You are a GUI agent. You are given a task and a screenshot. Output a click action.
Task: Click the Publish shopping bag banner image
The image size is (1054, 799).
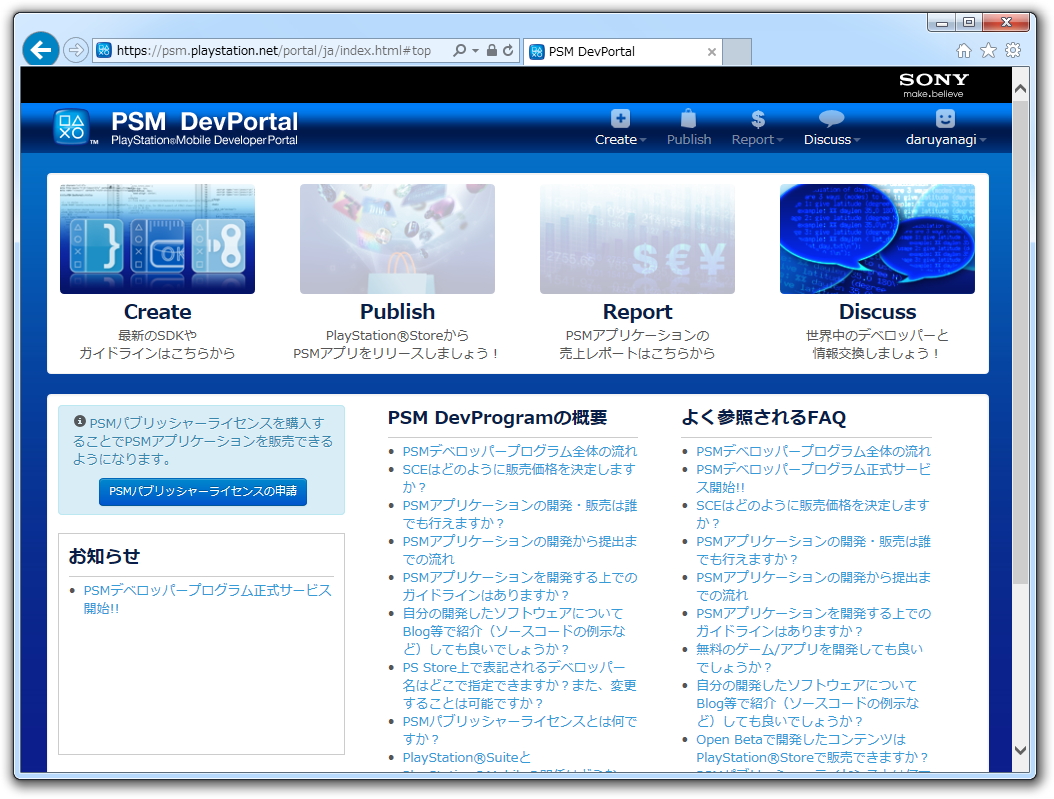(x=397, y=239)
